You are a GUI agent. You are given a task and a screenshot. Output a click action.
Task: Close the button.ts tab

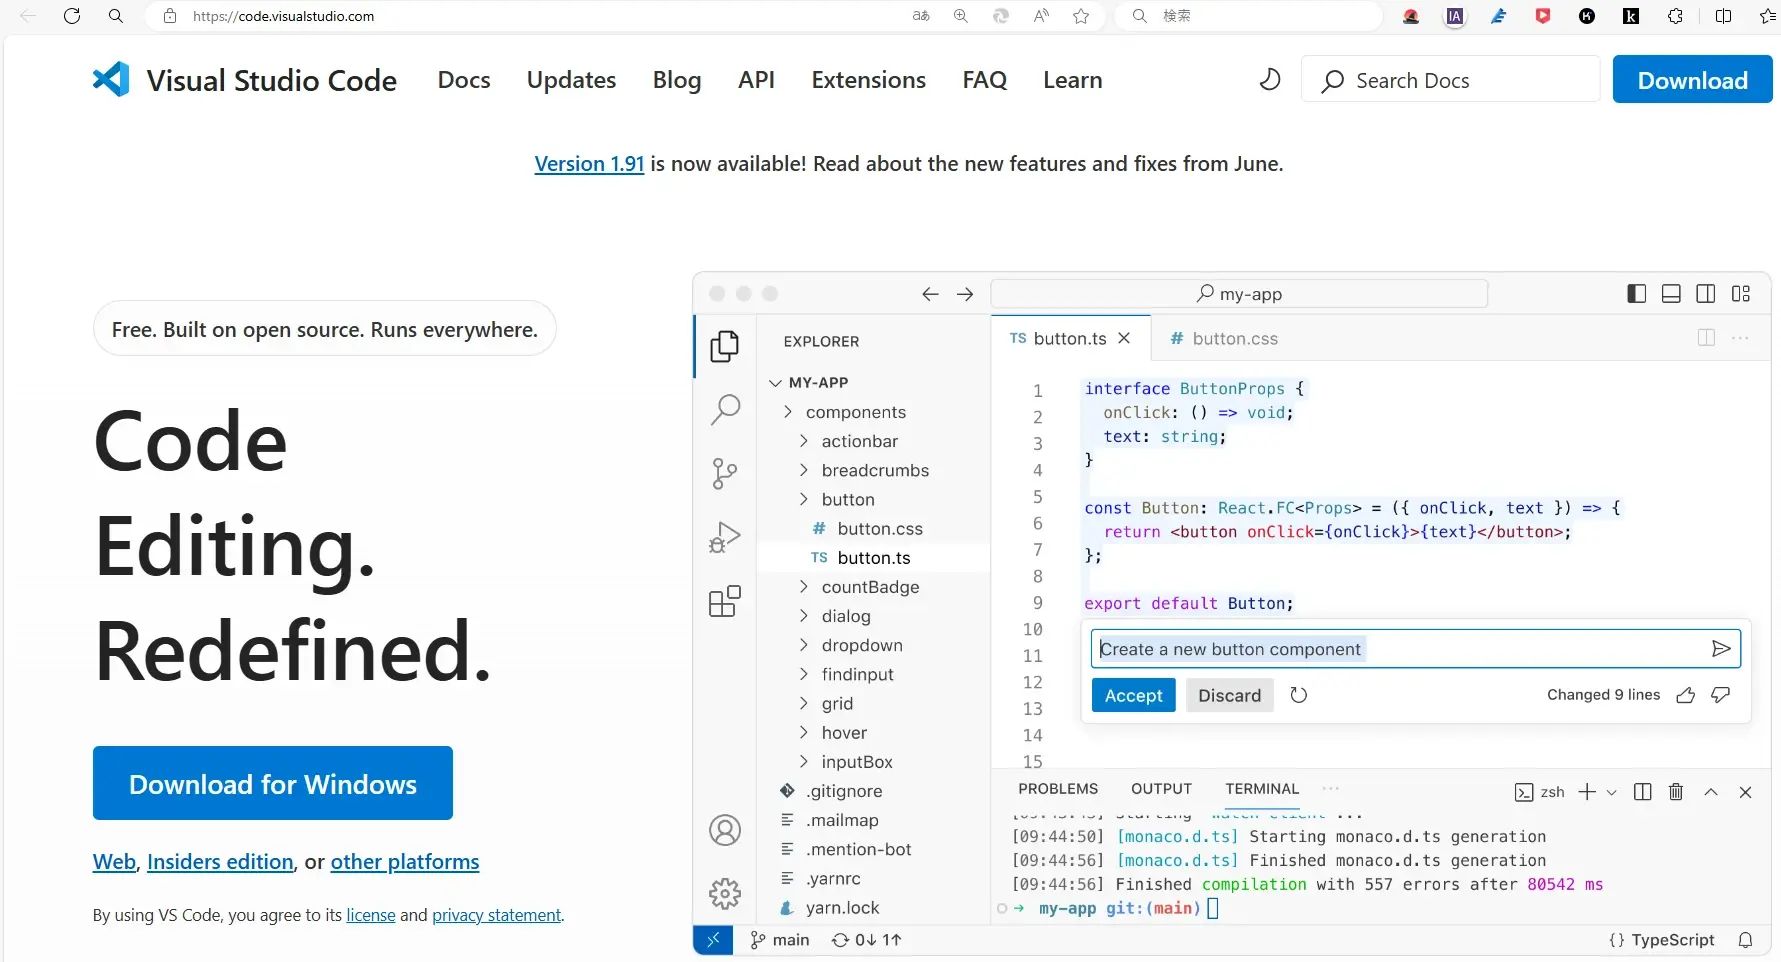pyautogui.click(x=1124, y=338)
